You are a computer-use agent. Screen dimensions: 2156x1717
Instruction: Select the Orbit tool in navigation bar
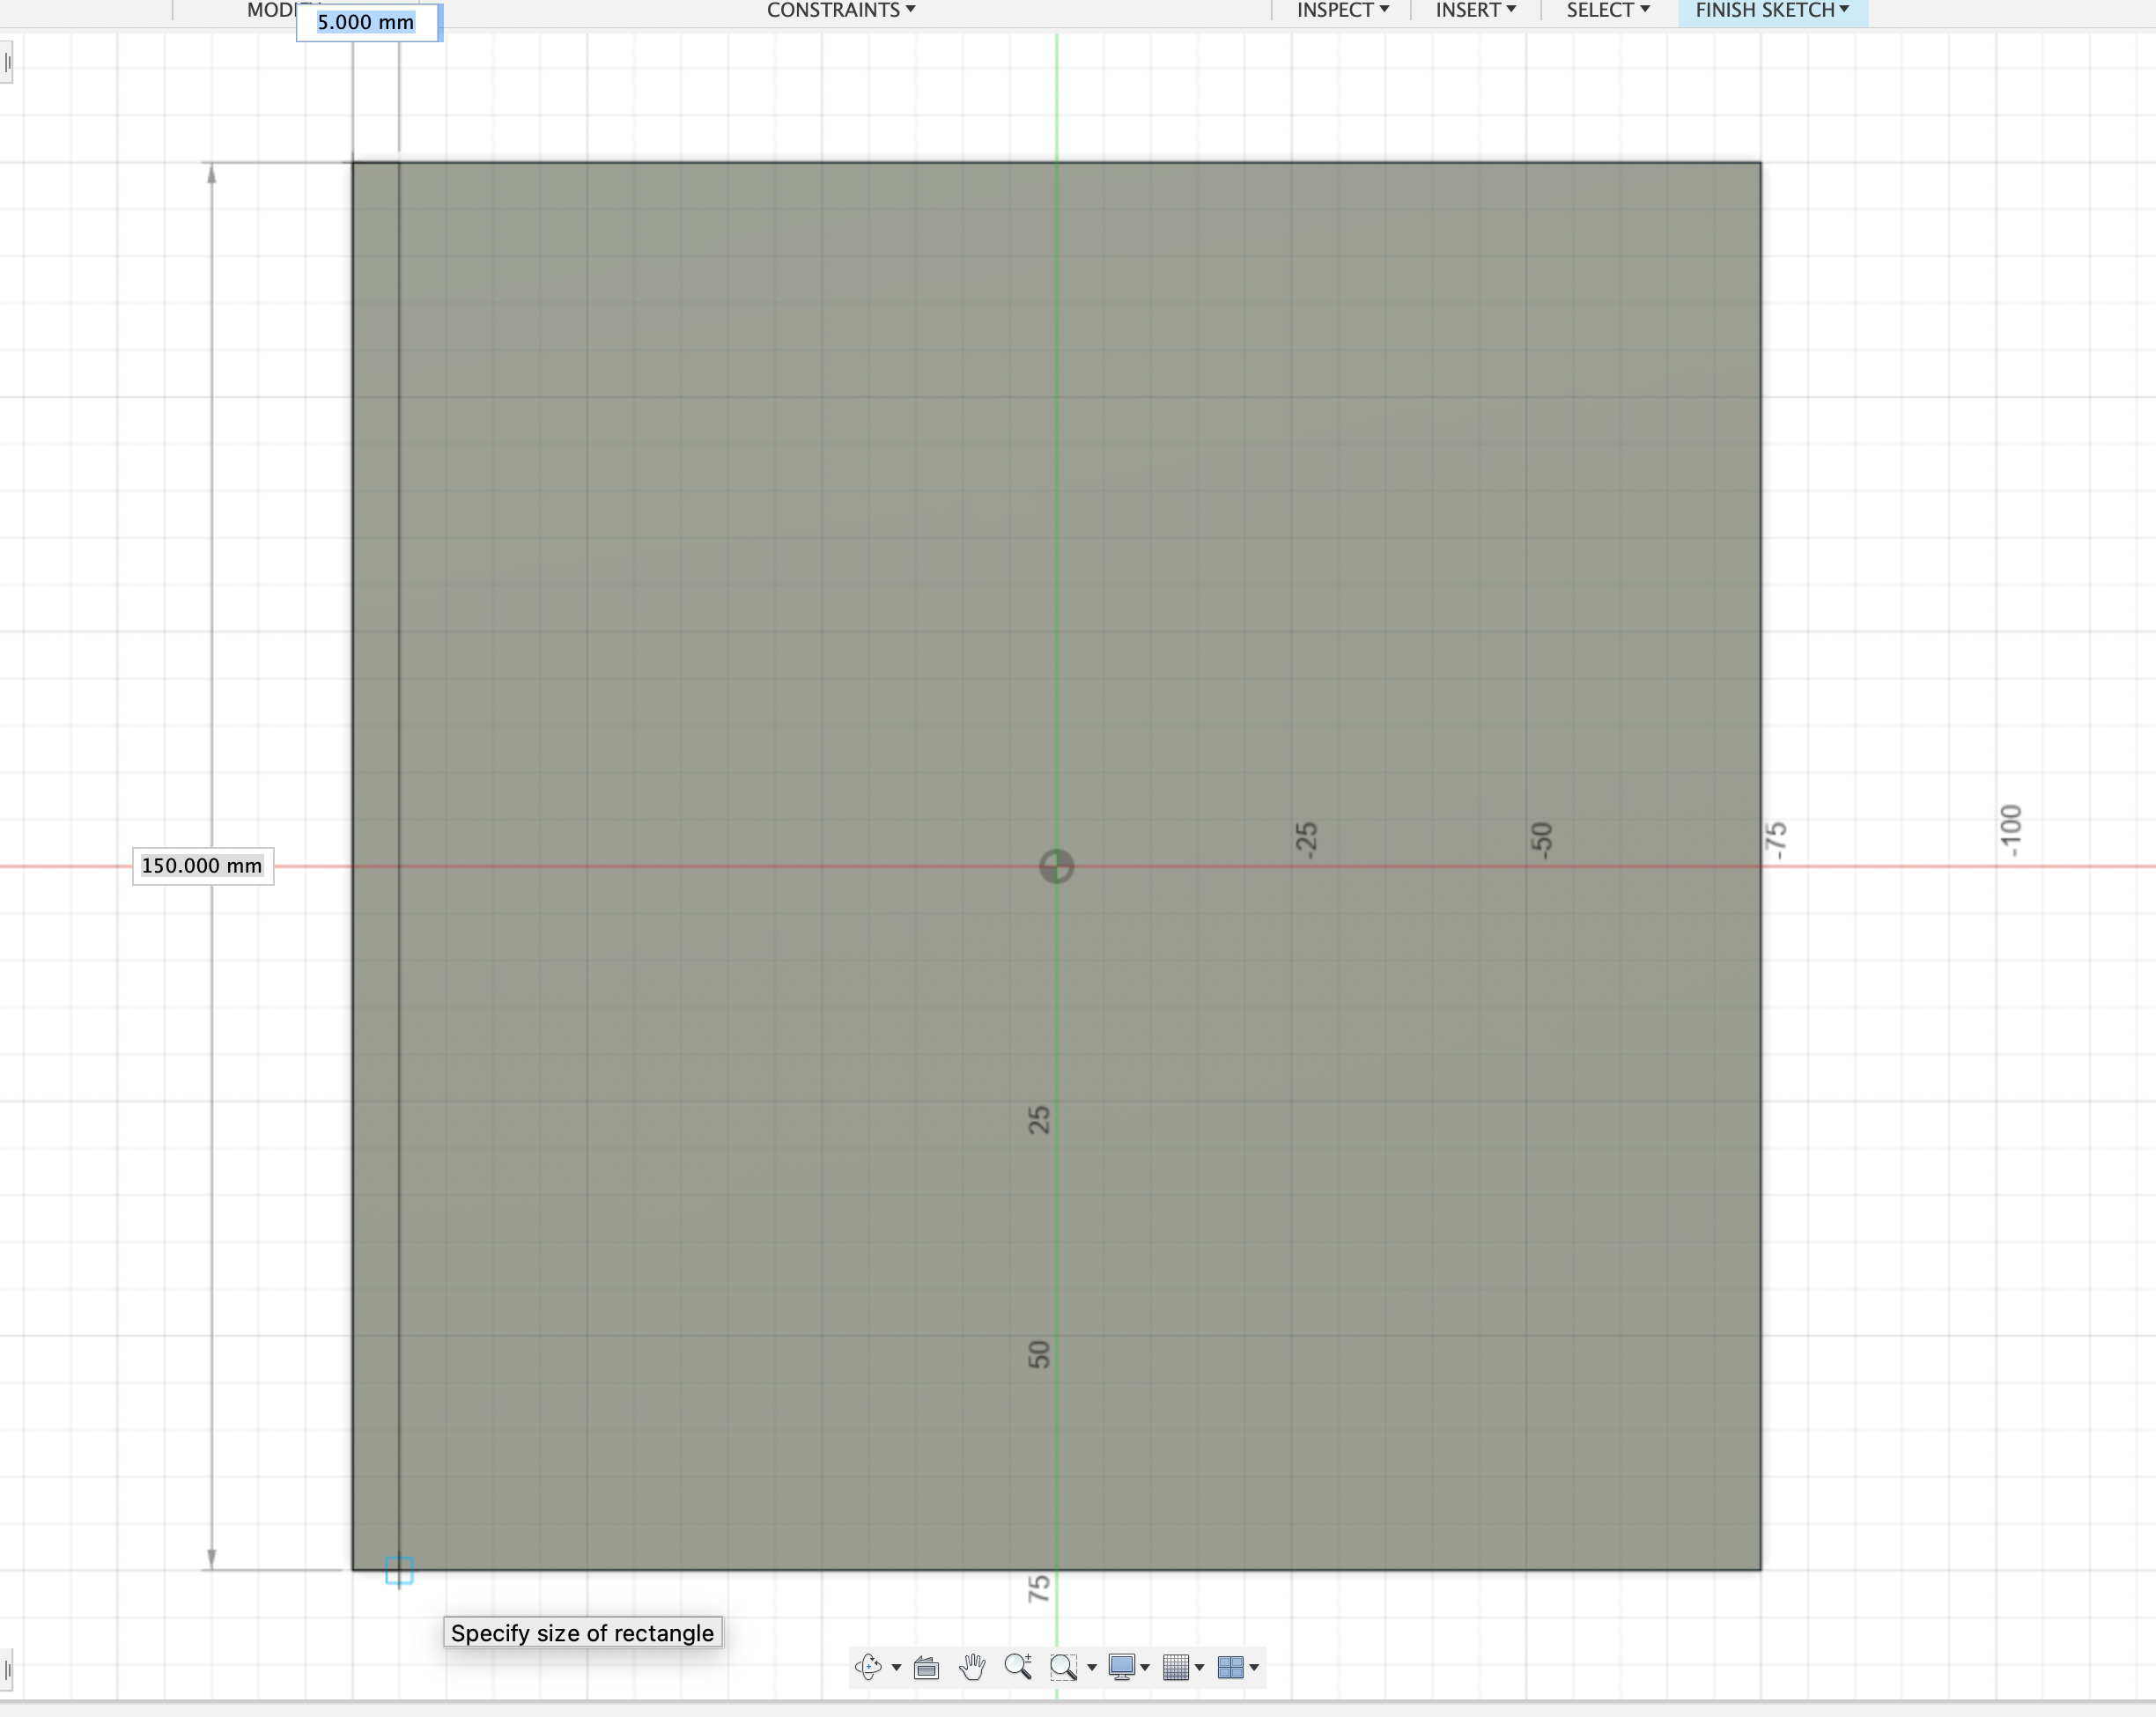(x=868, y=1667)
